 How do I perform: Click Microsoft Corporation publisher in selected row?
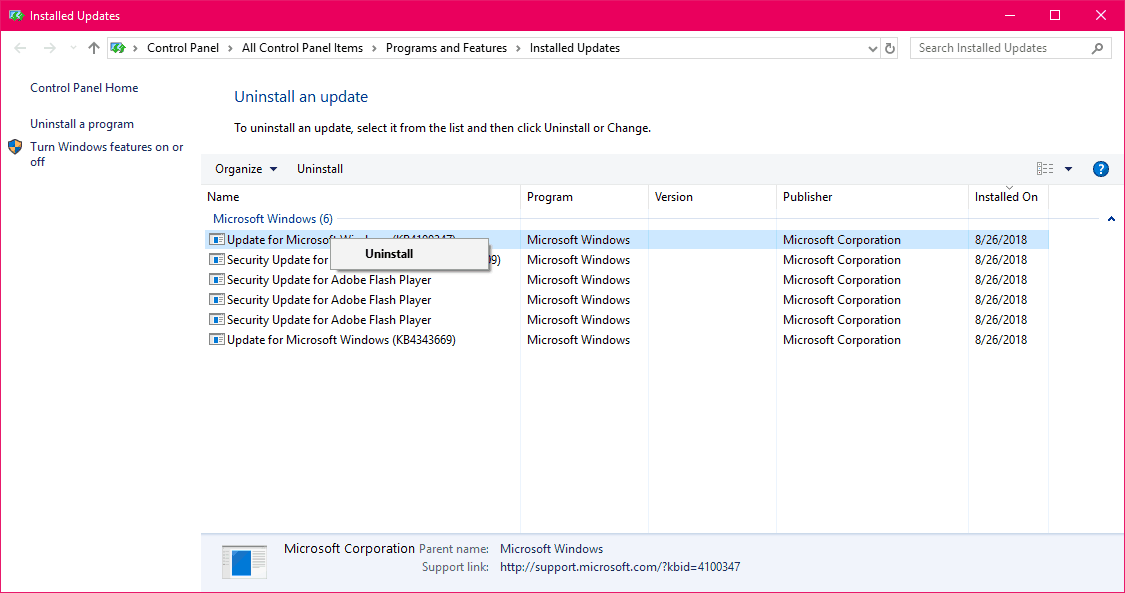click(842, 239)
